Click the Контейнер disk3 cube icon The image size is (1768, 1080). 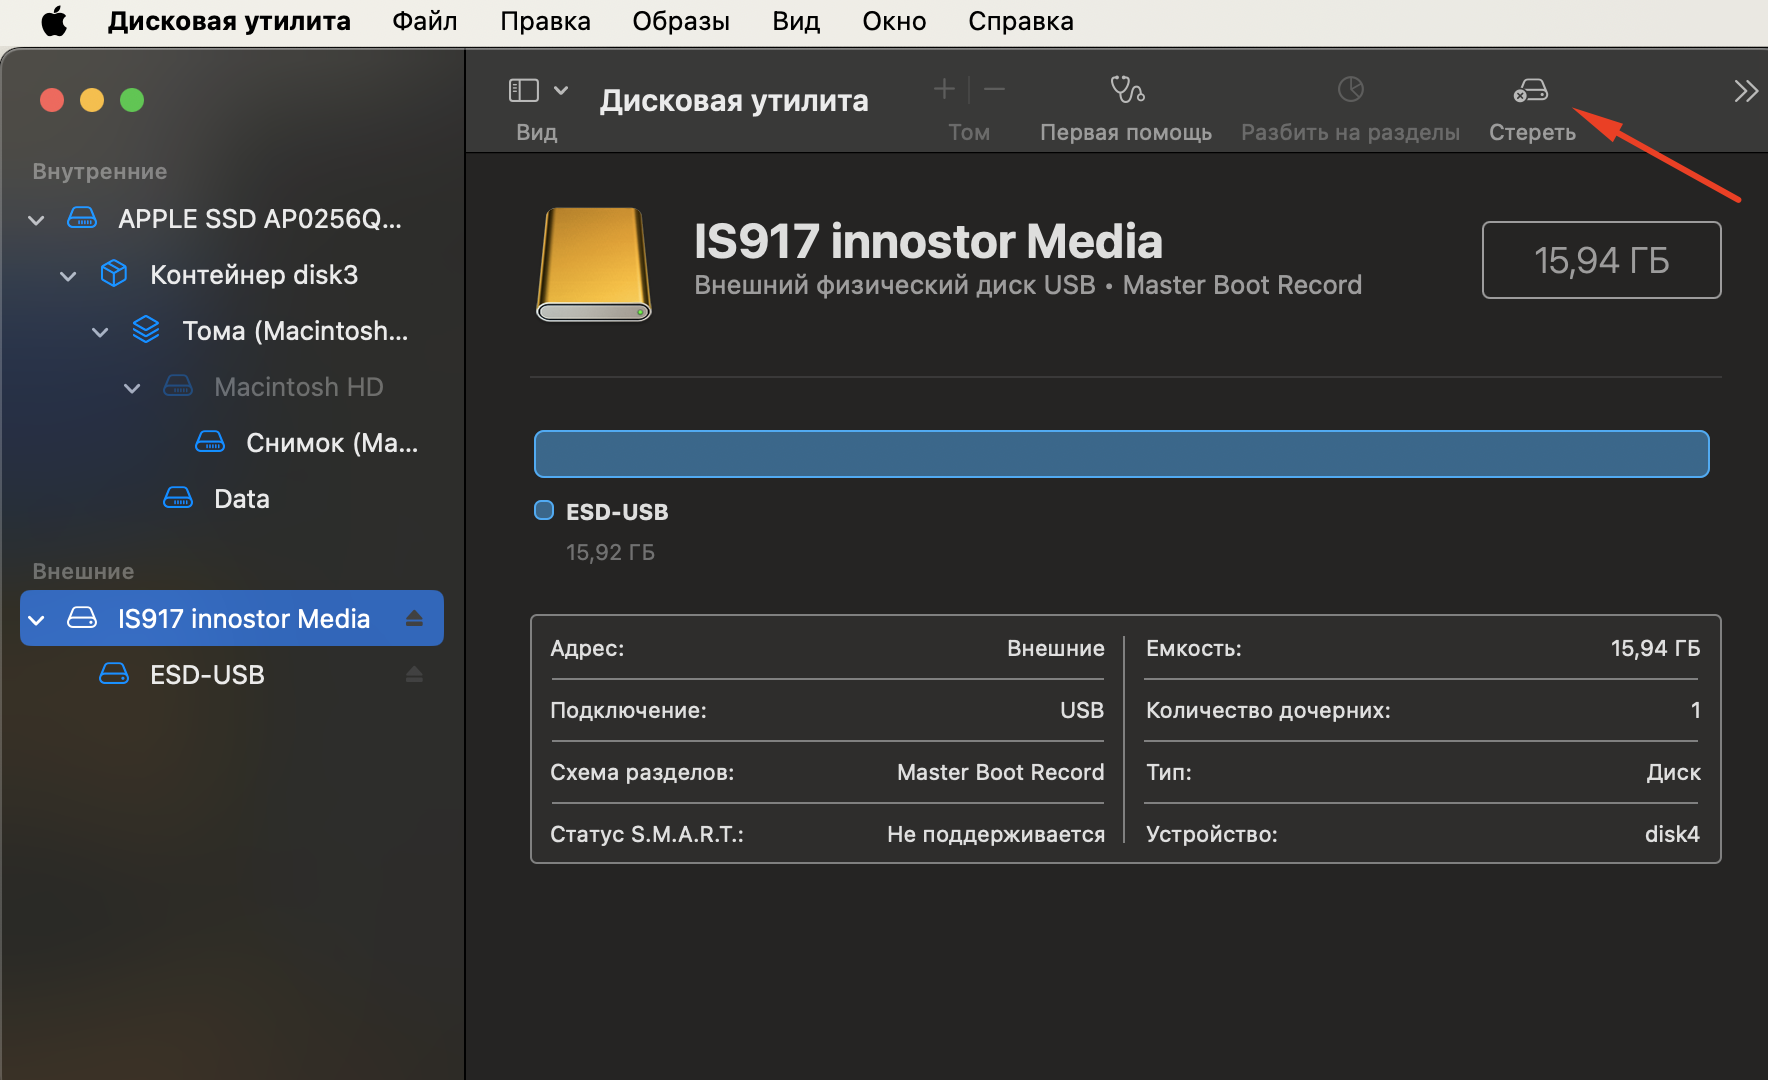[114, 274]
